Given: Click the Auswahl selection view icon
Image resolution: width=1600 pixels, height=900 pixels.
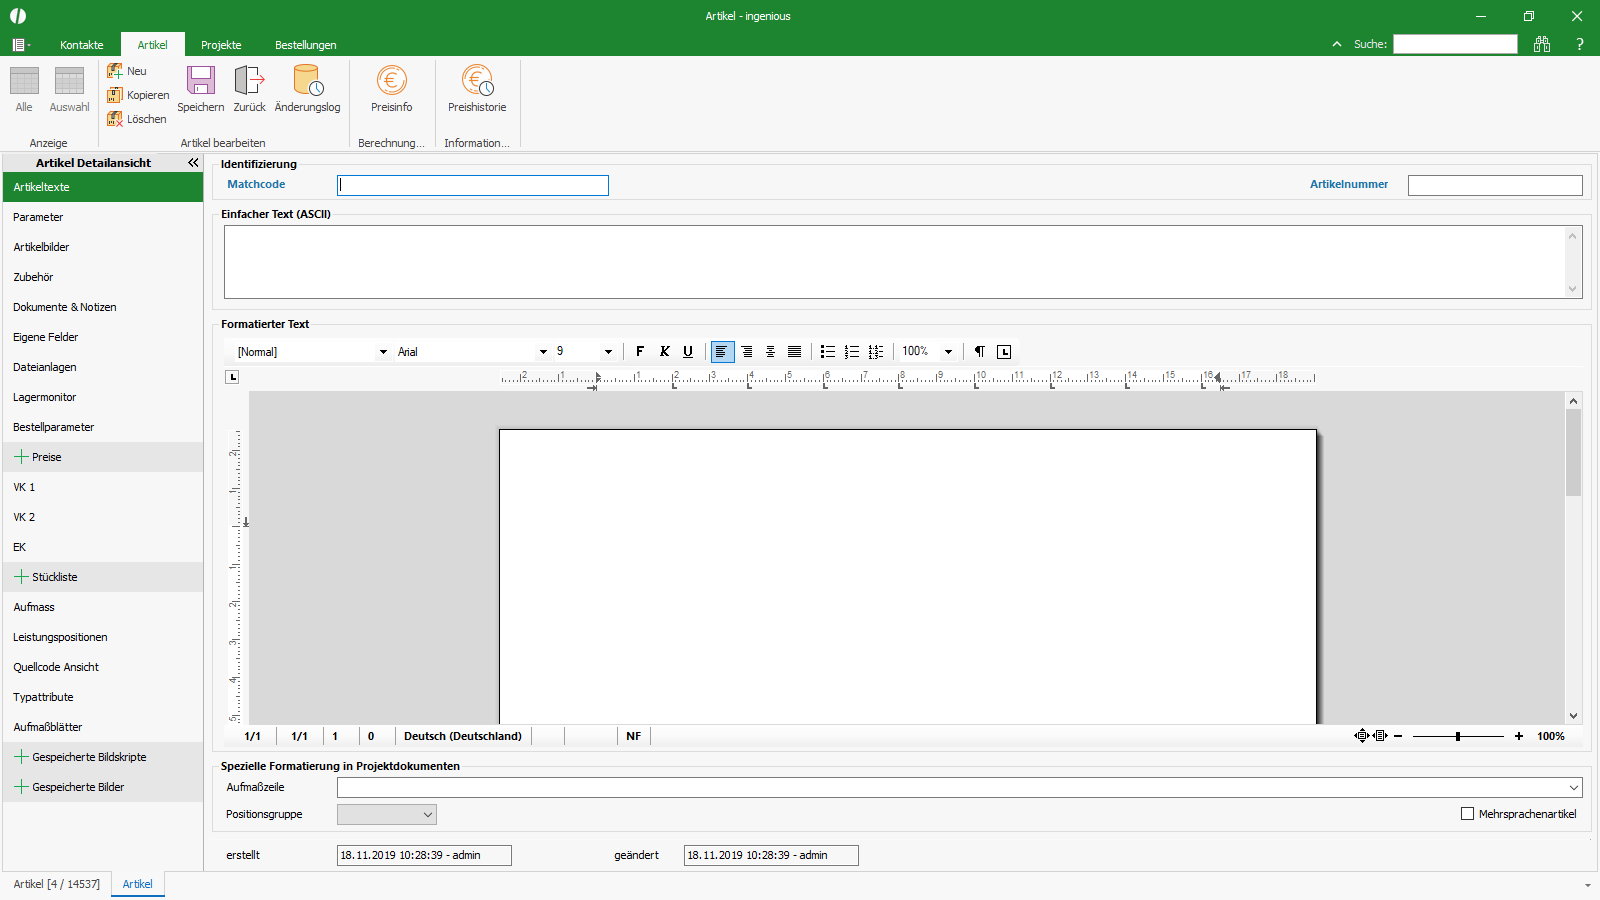Looking at the screenshot, I should pyautogui.click(x=69, y=81).
